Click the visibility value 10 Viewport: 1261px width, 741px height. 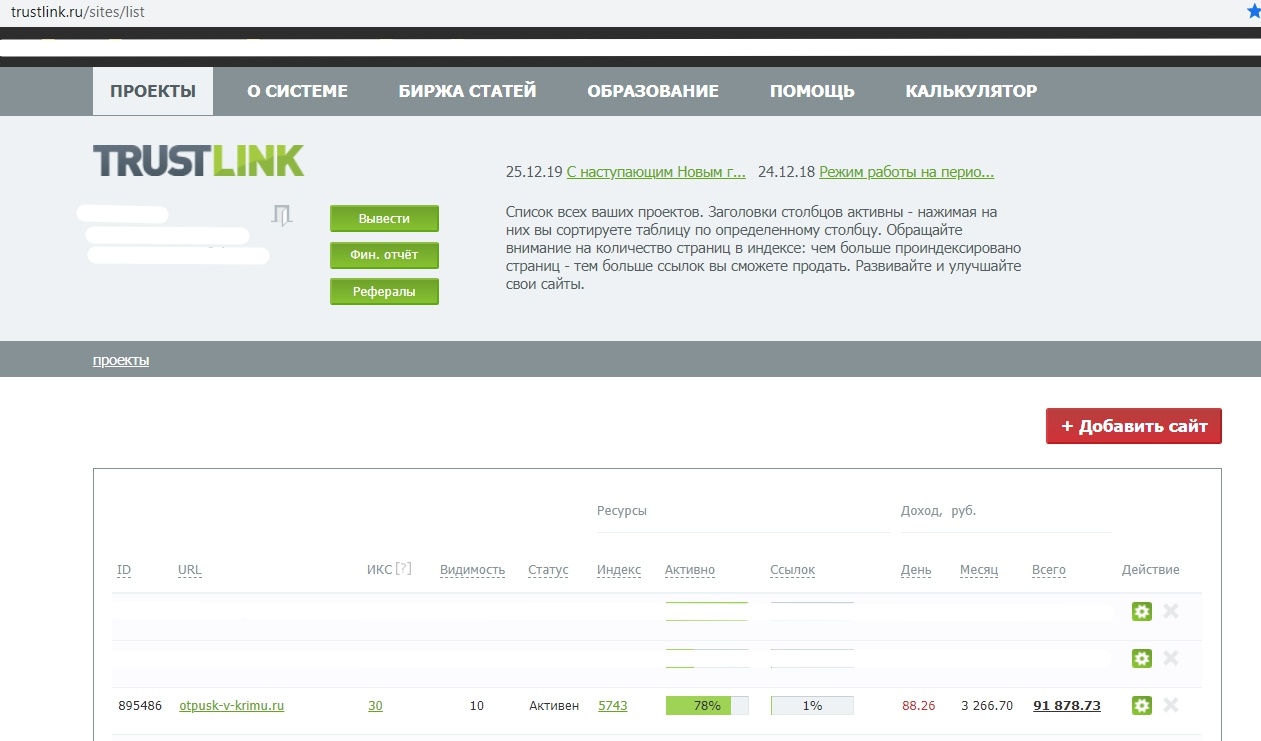click(x=477, y=706)
